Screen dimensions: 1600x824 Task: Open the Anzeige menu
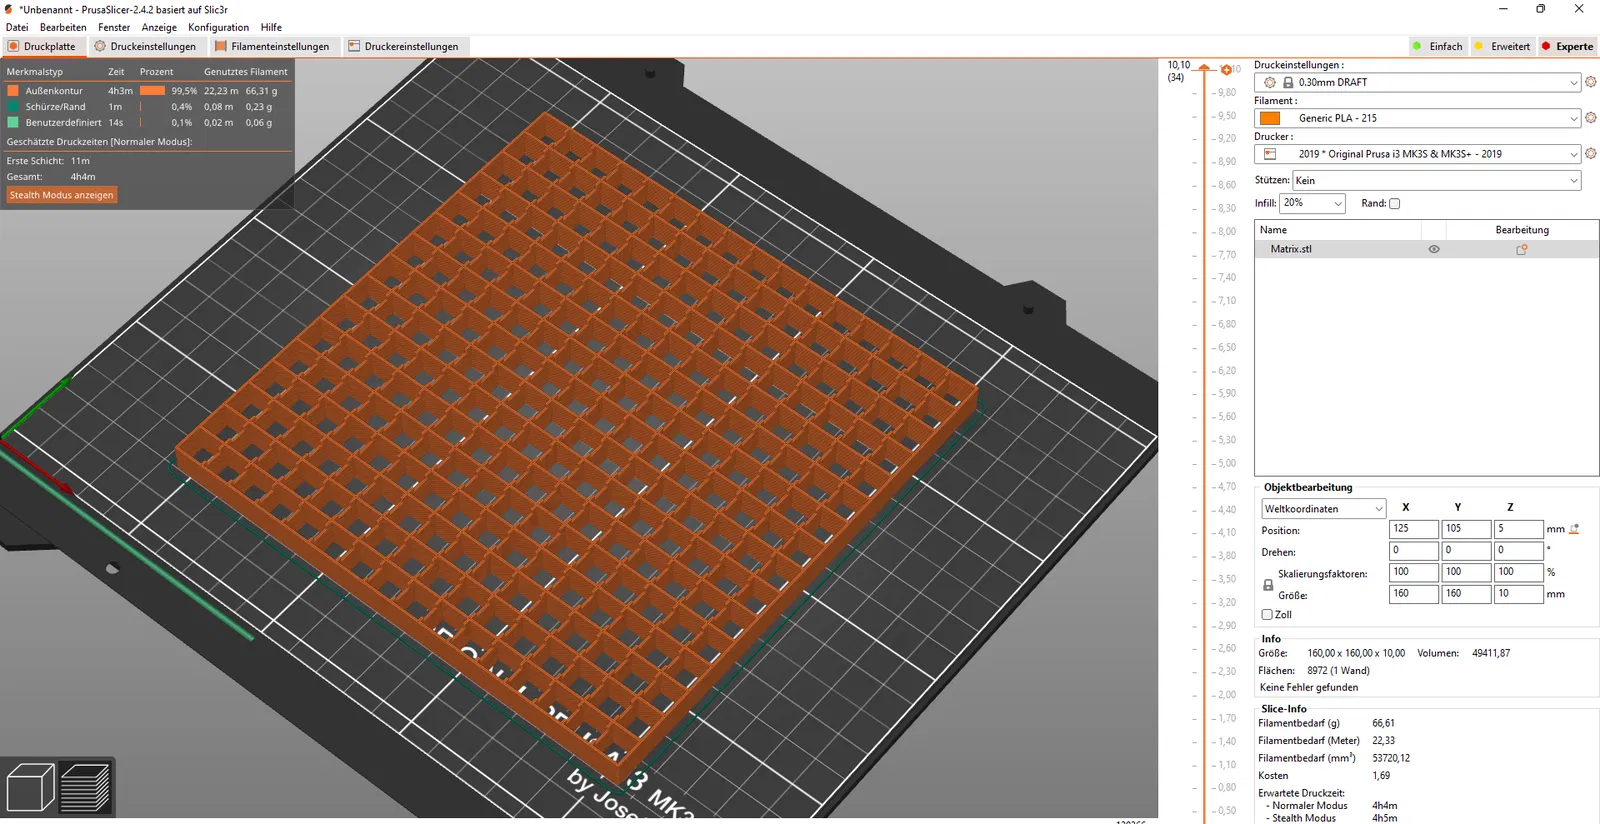[159, 27]
